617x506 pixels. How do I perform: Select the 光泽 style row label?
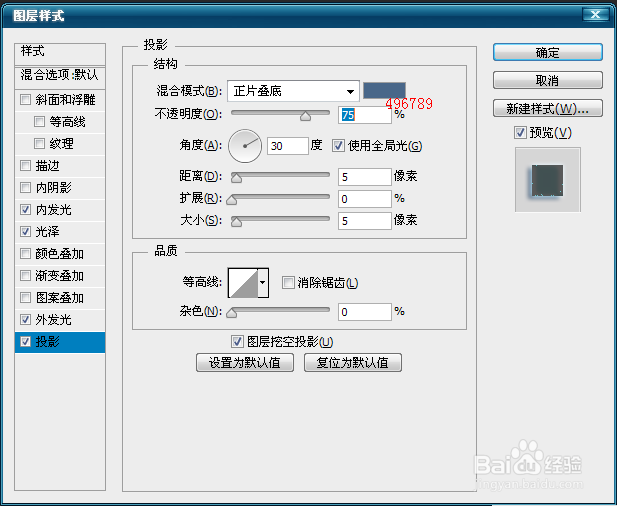(47, 232)
